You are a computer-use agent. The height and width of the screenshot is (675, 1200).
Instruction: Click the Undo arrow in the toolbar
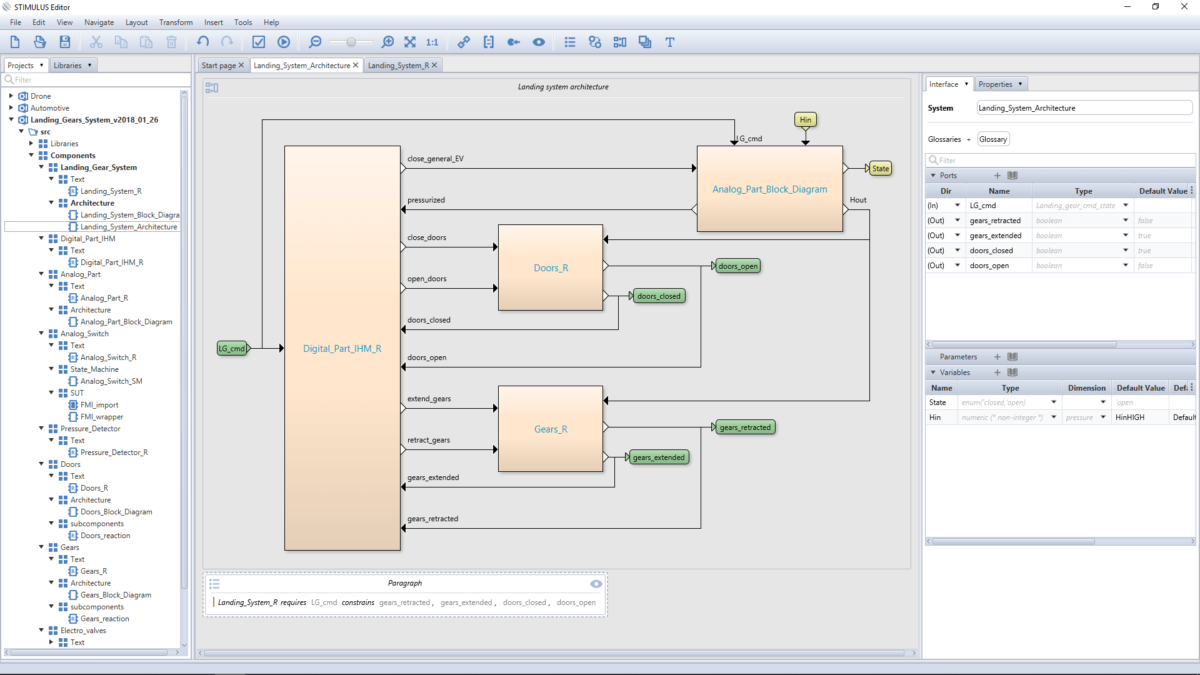point(203,42)
